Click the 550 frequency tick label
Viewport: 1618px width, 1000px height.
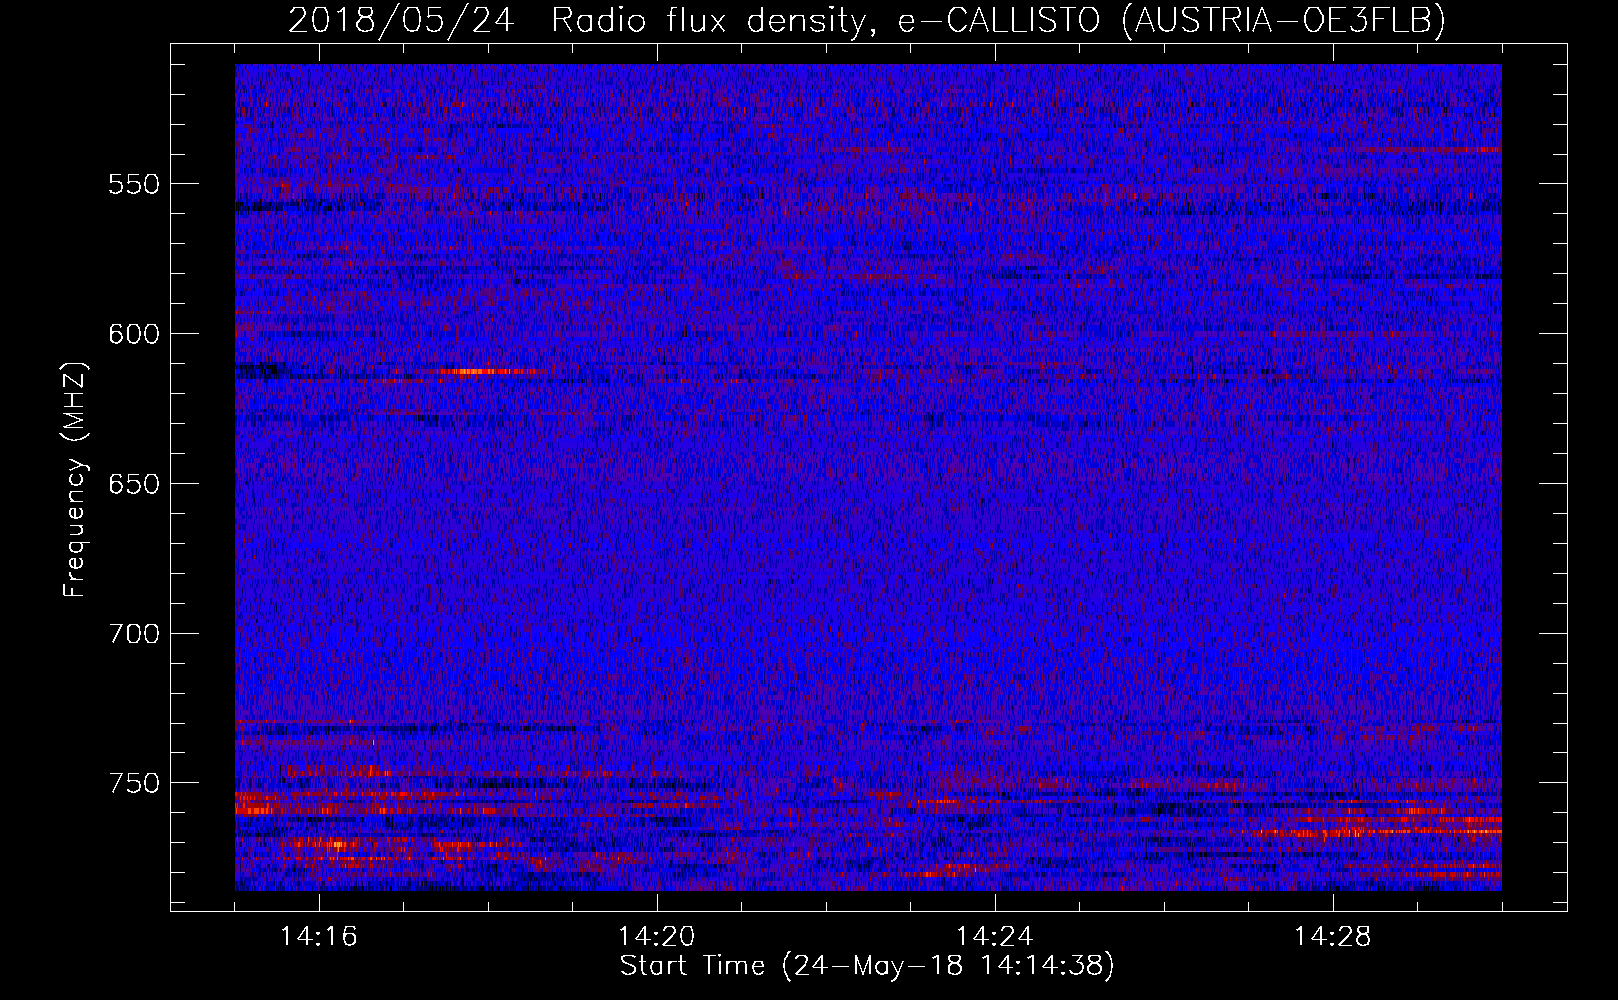pyautogui.click(x=134, y=185)
